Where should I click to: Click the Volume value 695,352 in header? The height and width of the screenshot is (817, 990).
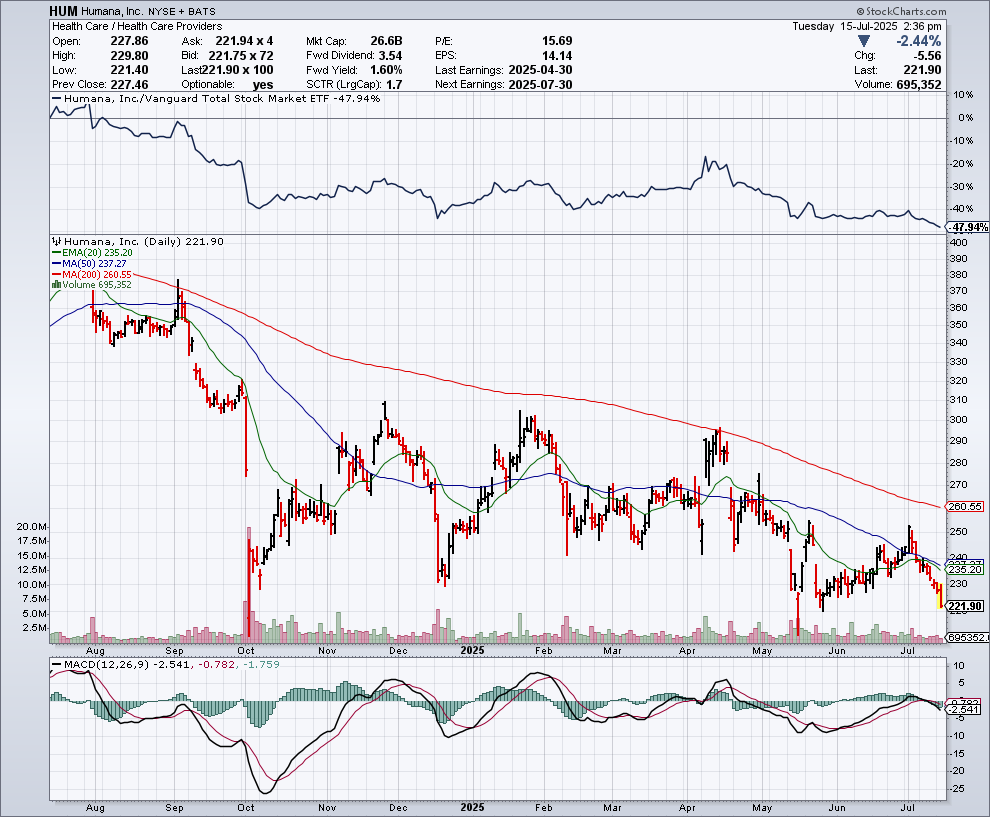tap(919, 85)
